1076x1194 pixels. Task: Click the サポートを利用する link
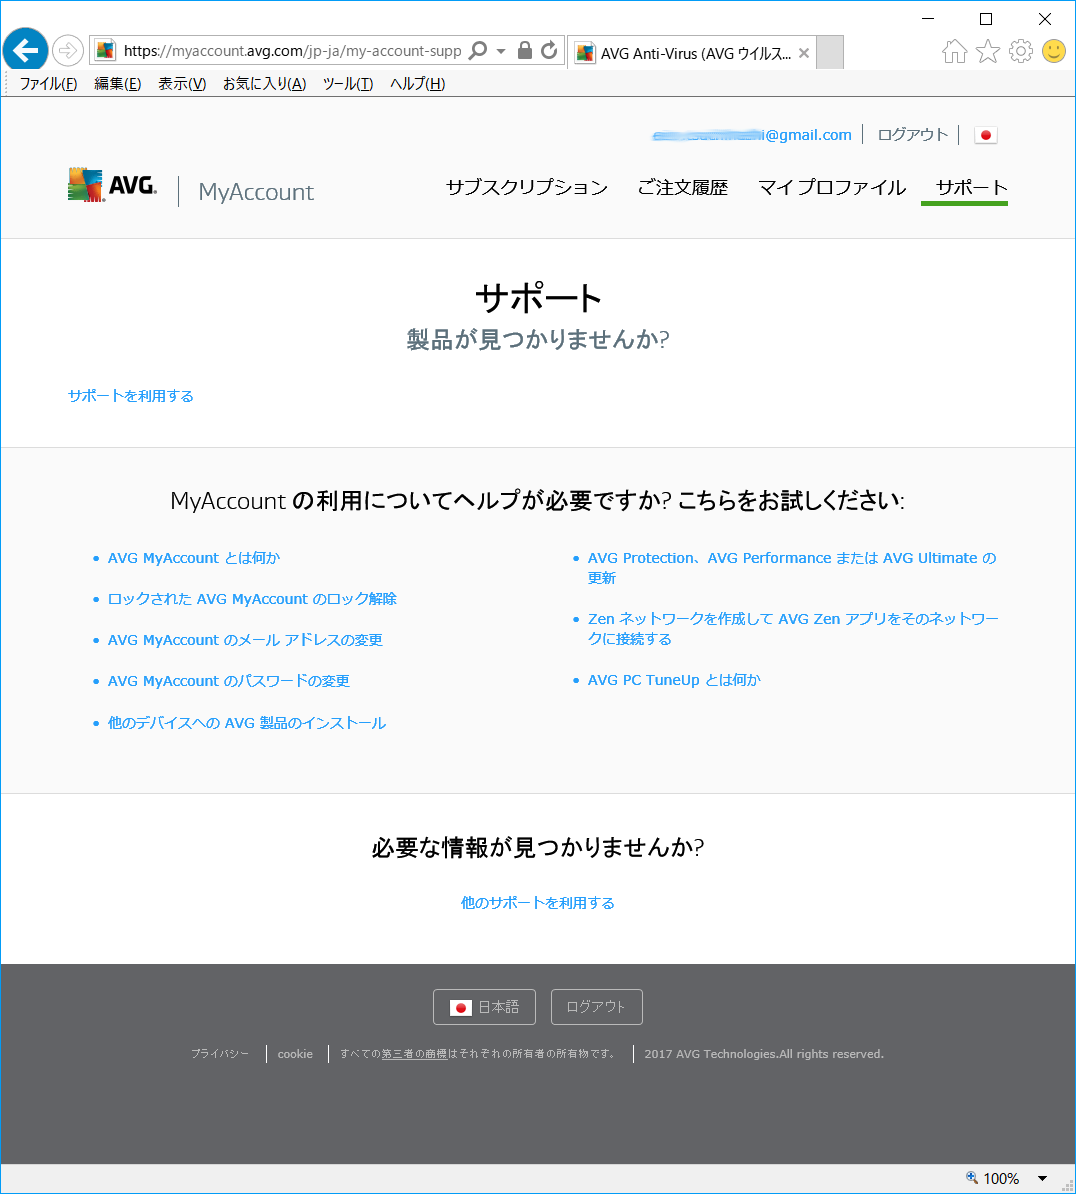(x=131, y=396)
